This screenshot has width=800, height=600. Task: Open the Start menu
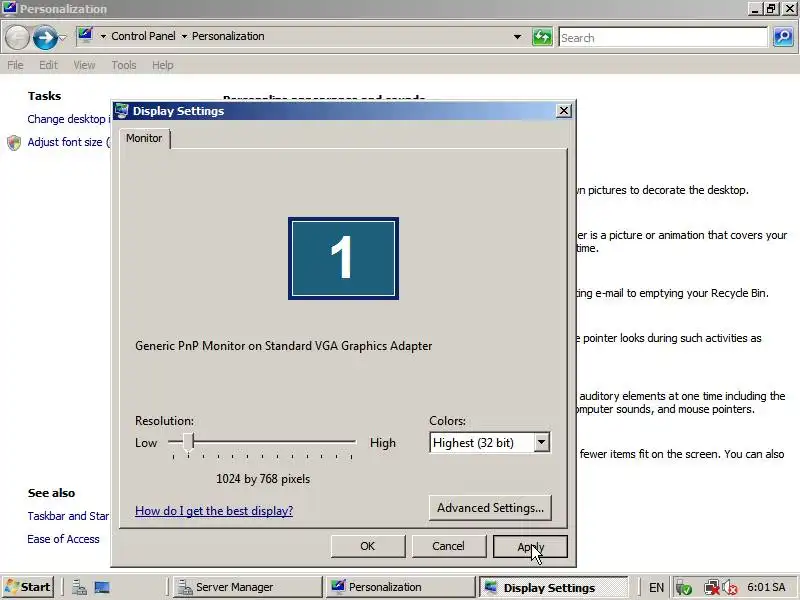(28, 587)
